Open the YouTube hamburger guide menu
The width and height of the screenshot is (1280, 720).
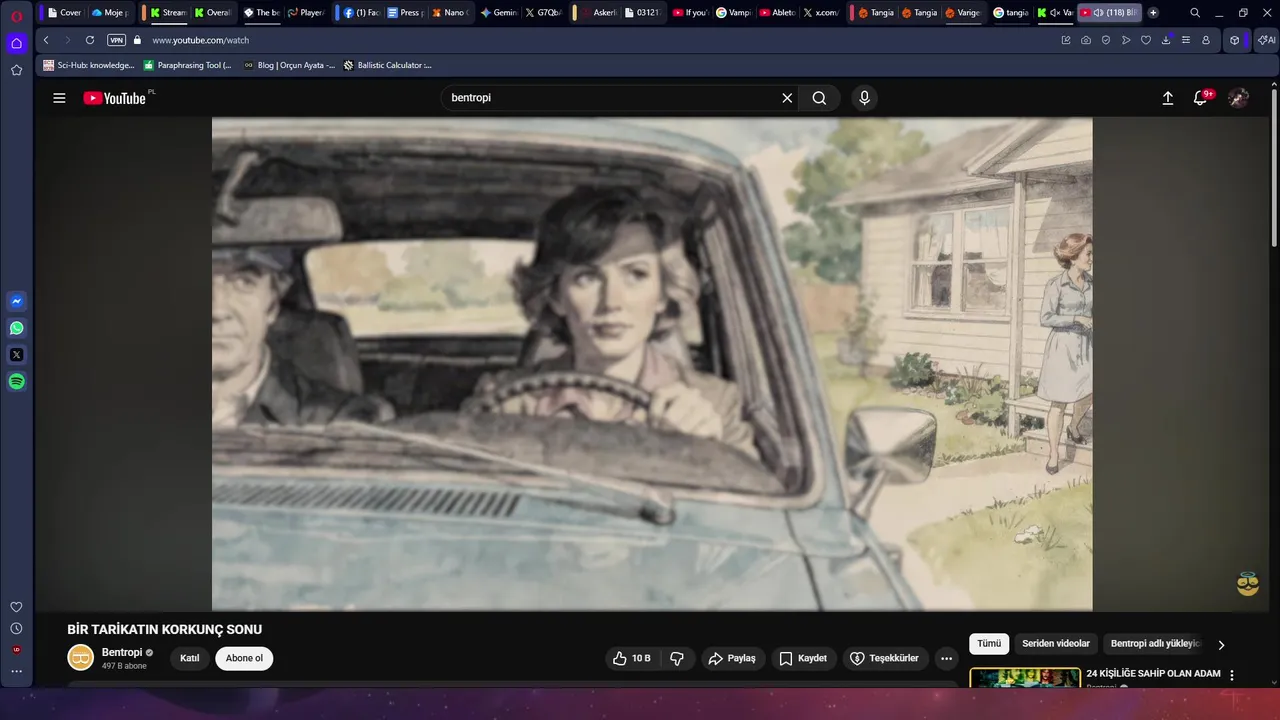click(x=59, y=98)
